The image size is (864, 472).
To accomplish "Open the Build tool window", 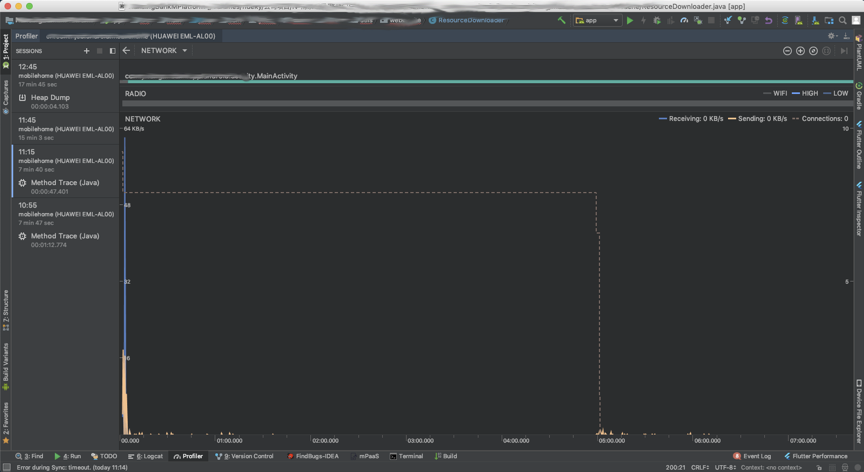I will (446, 456).
